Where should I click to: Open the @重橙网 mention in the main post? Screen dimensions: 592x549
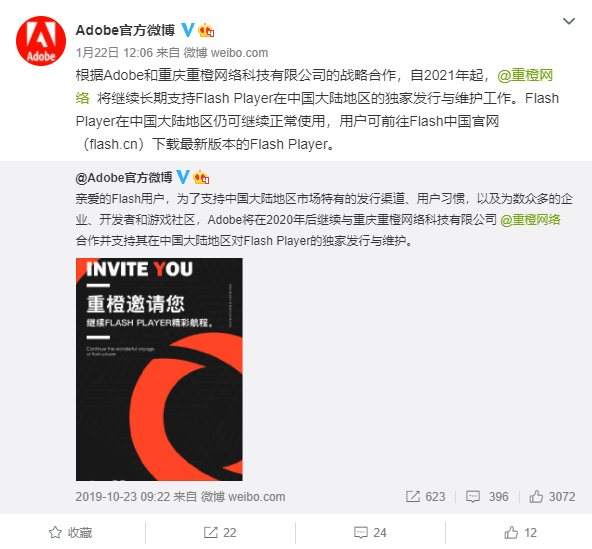coord(525,75)
